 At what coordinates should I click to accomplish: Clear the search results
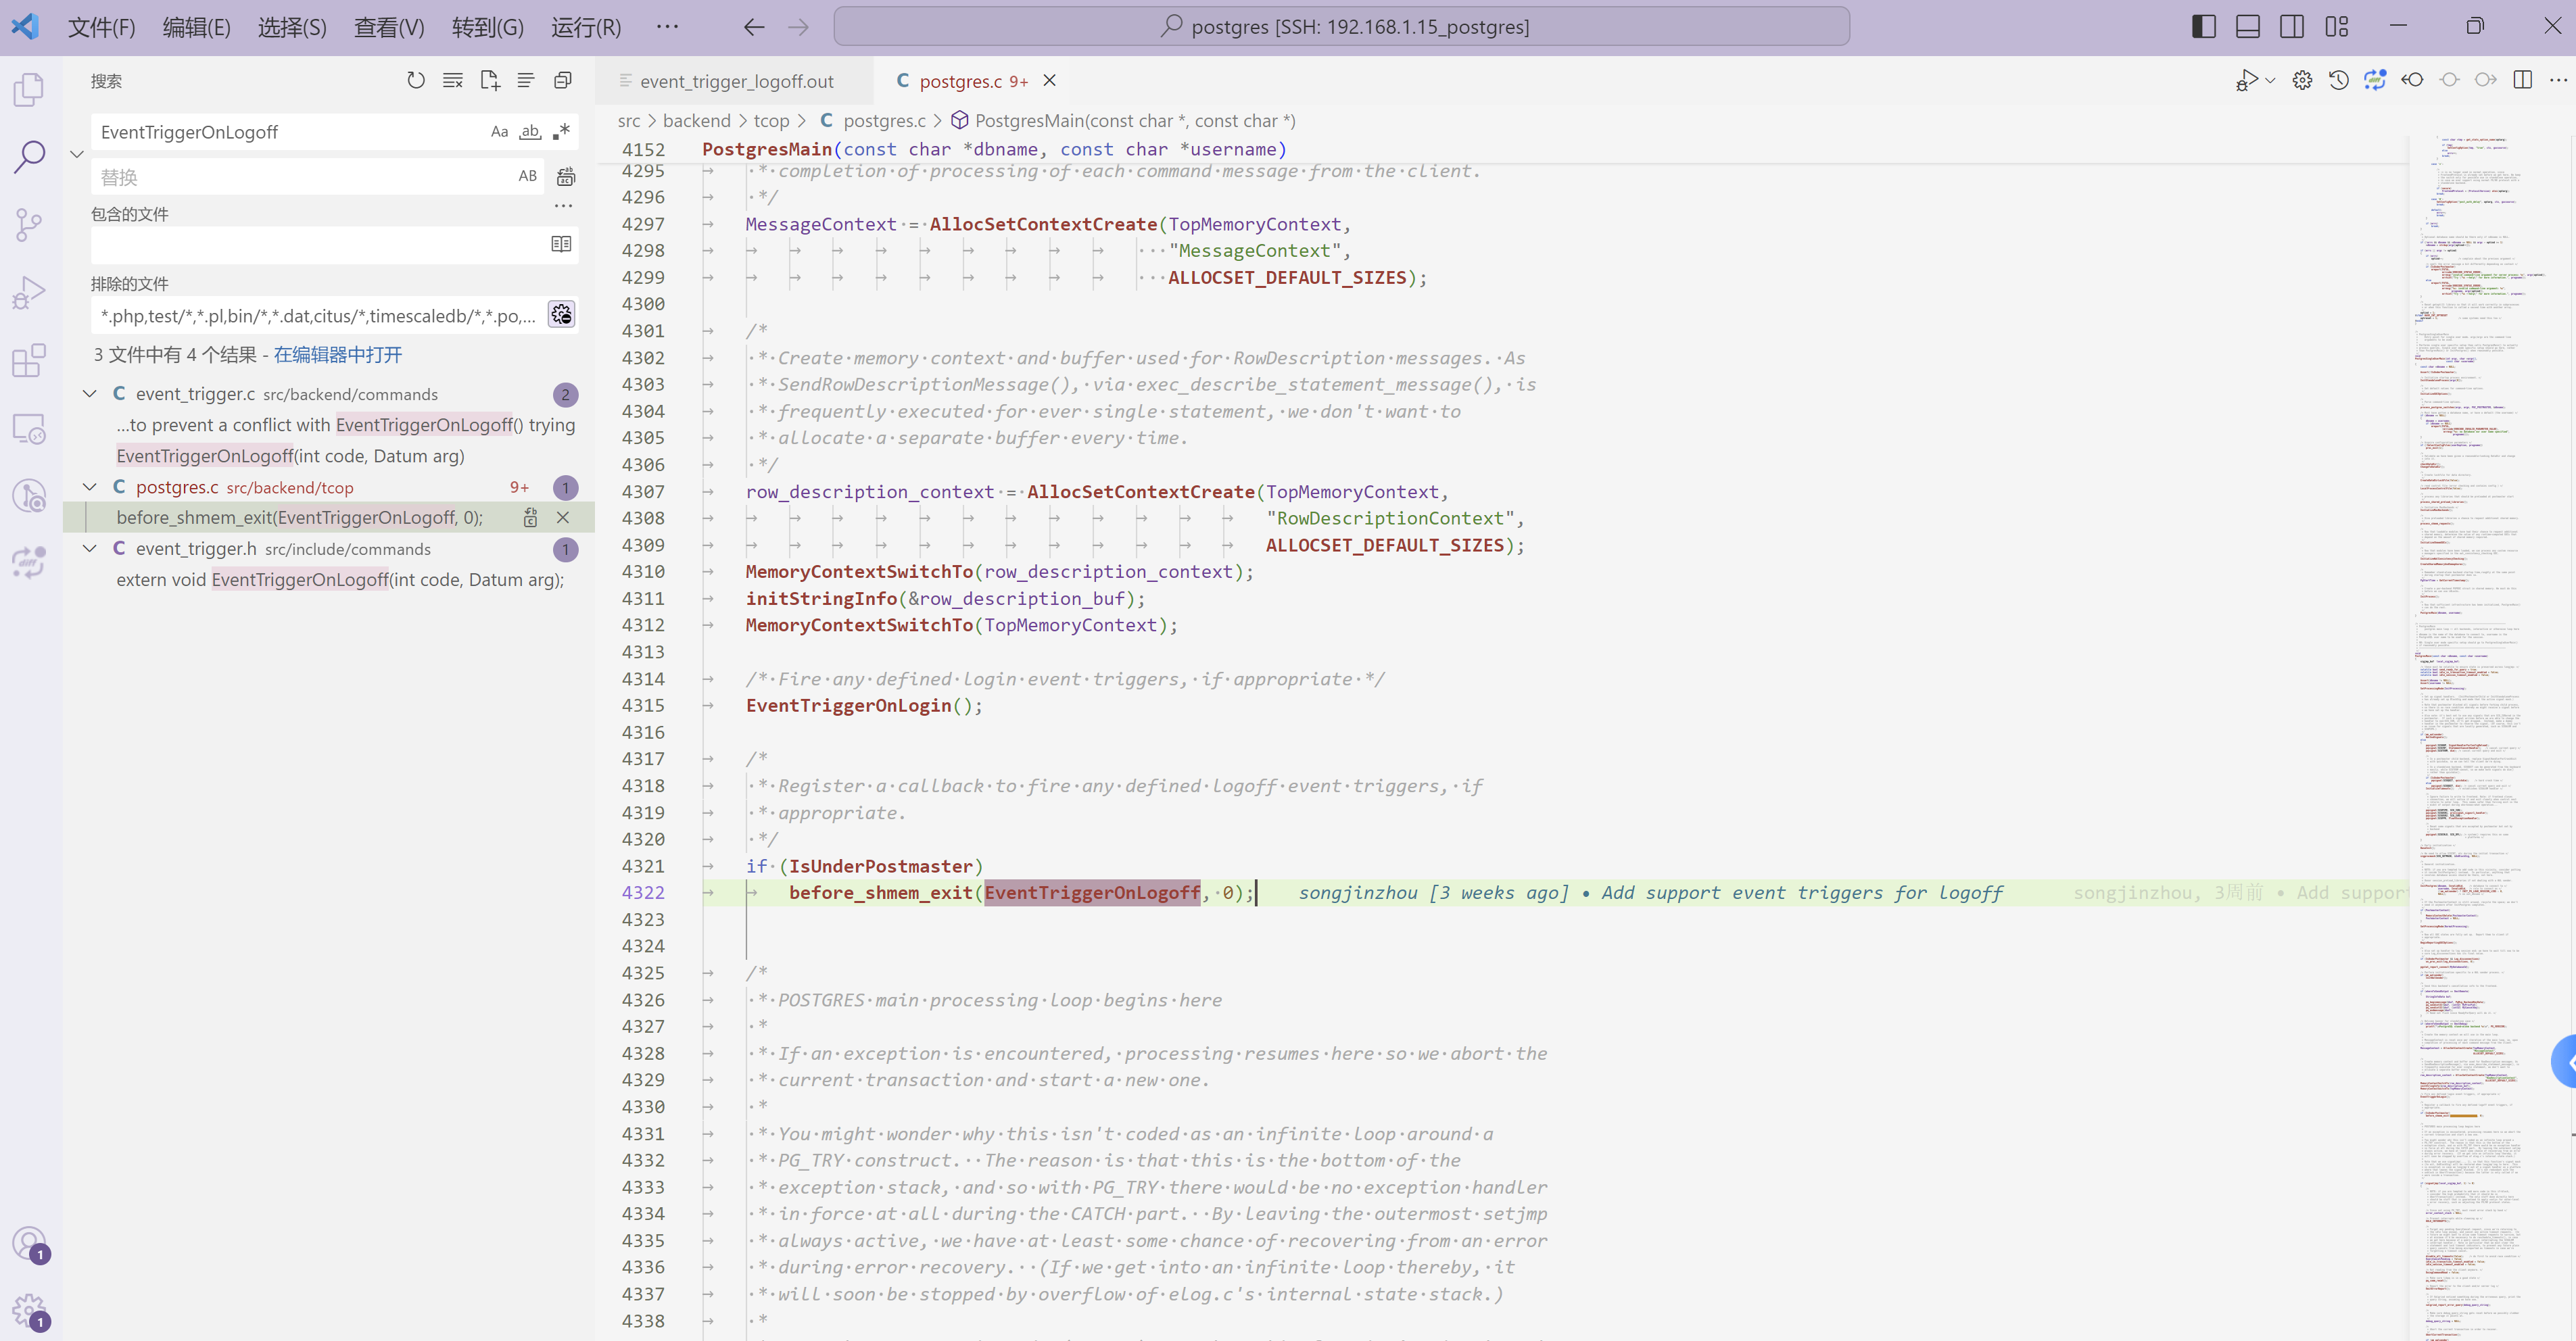[453, 80]
